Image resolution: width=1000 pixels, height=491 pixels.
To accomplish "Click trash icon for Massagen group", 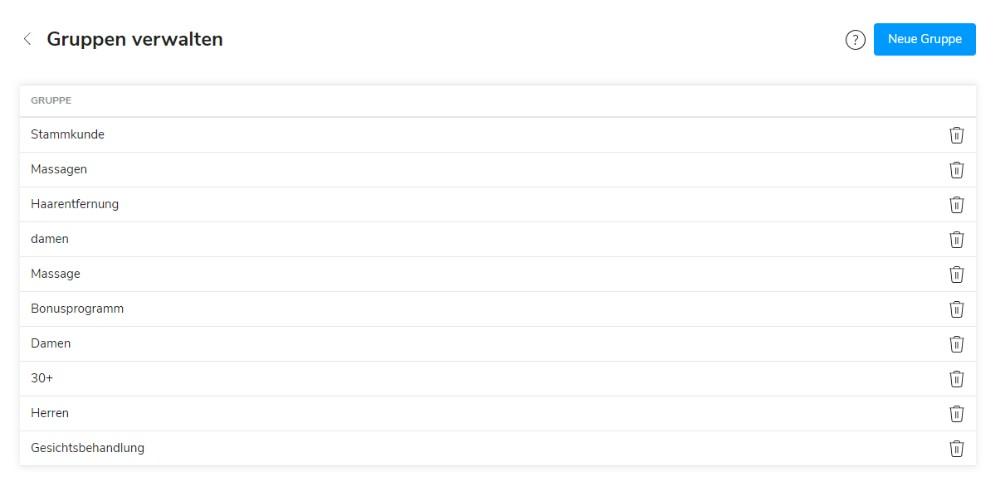I will click(x=956, y=170).
